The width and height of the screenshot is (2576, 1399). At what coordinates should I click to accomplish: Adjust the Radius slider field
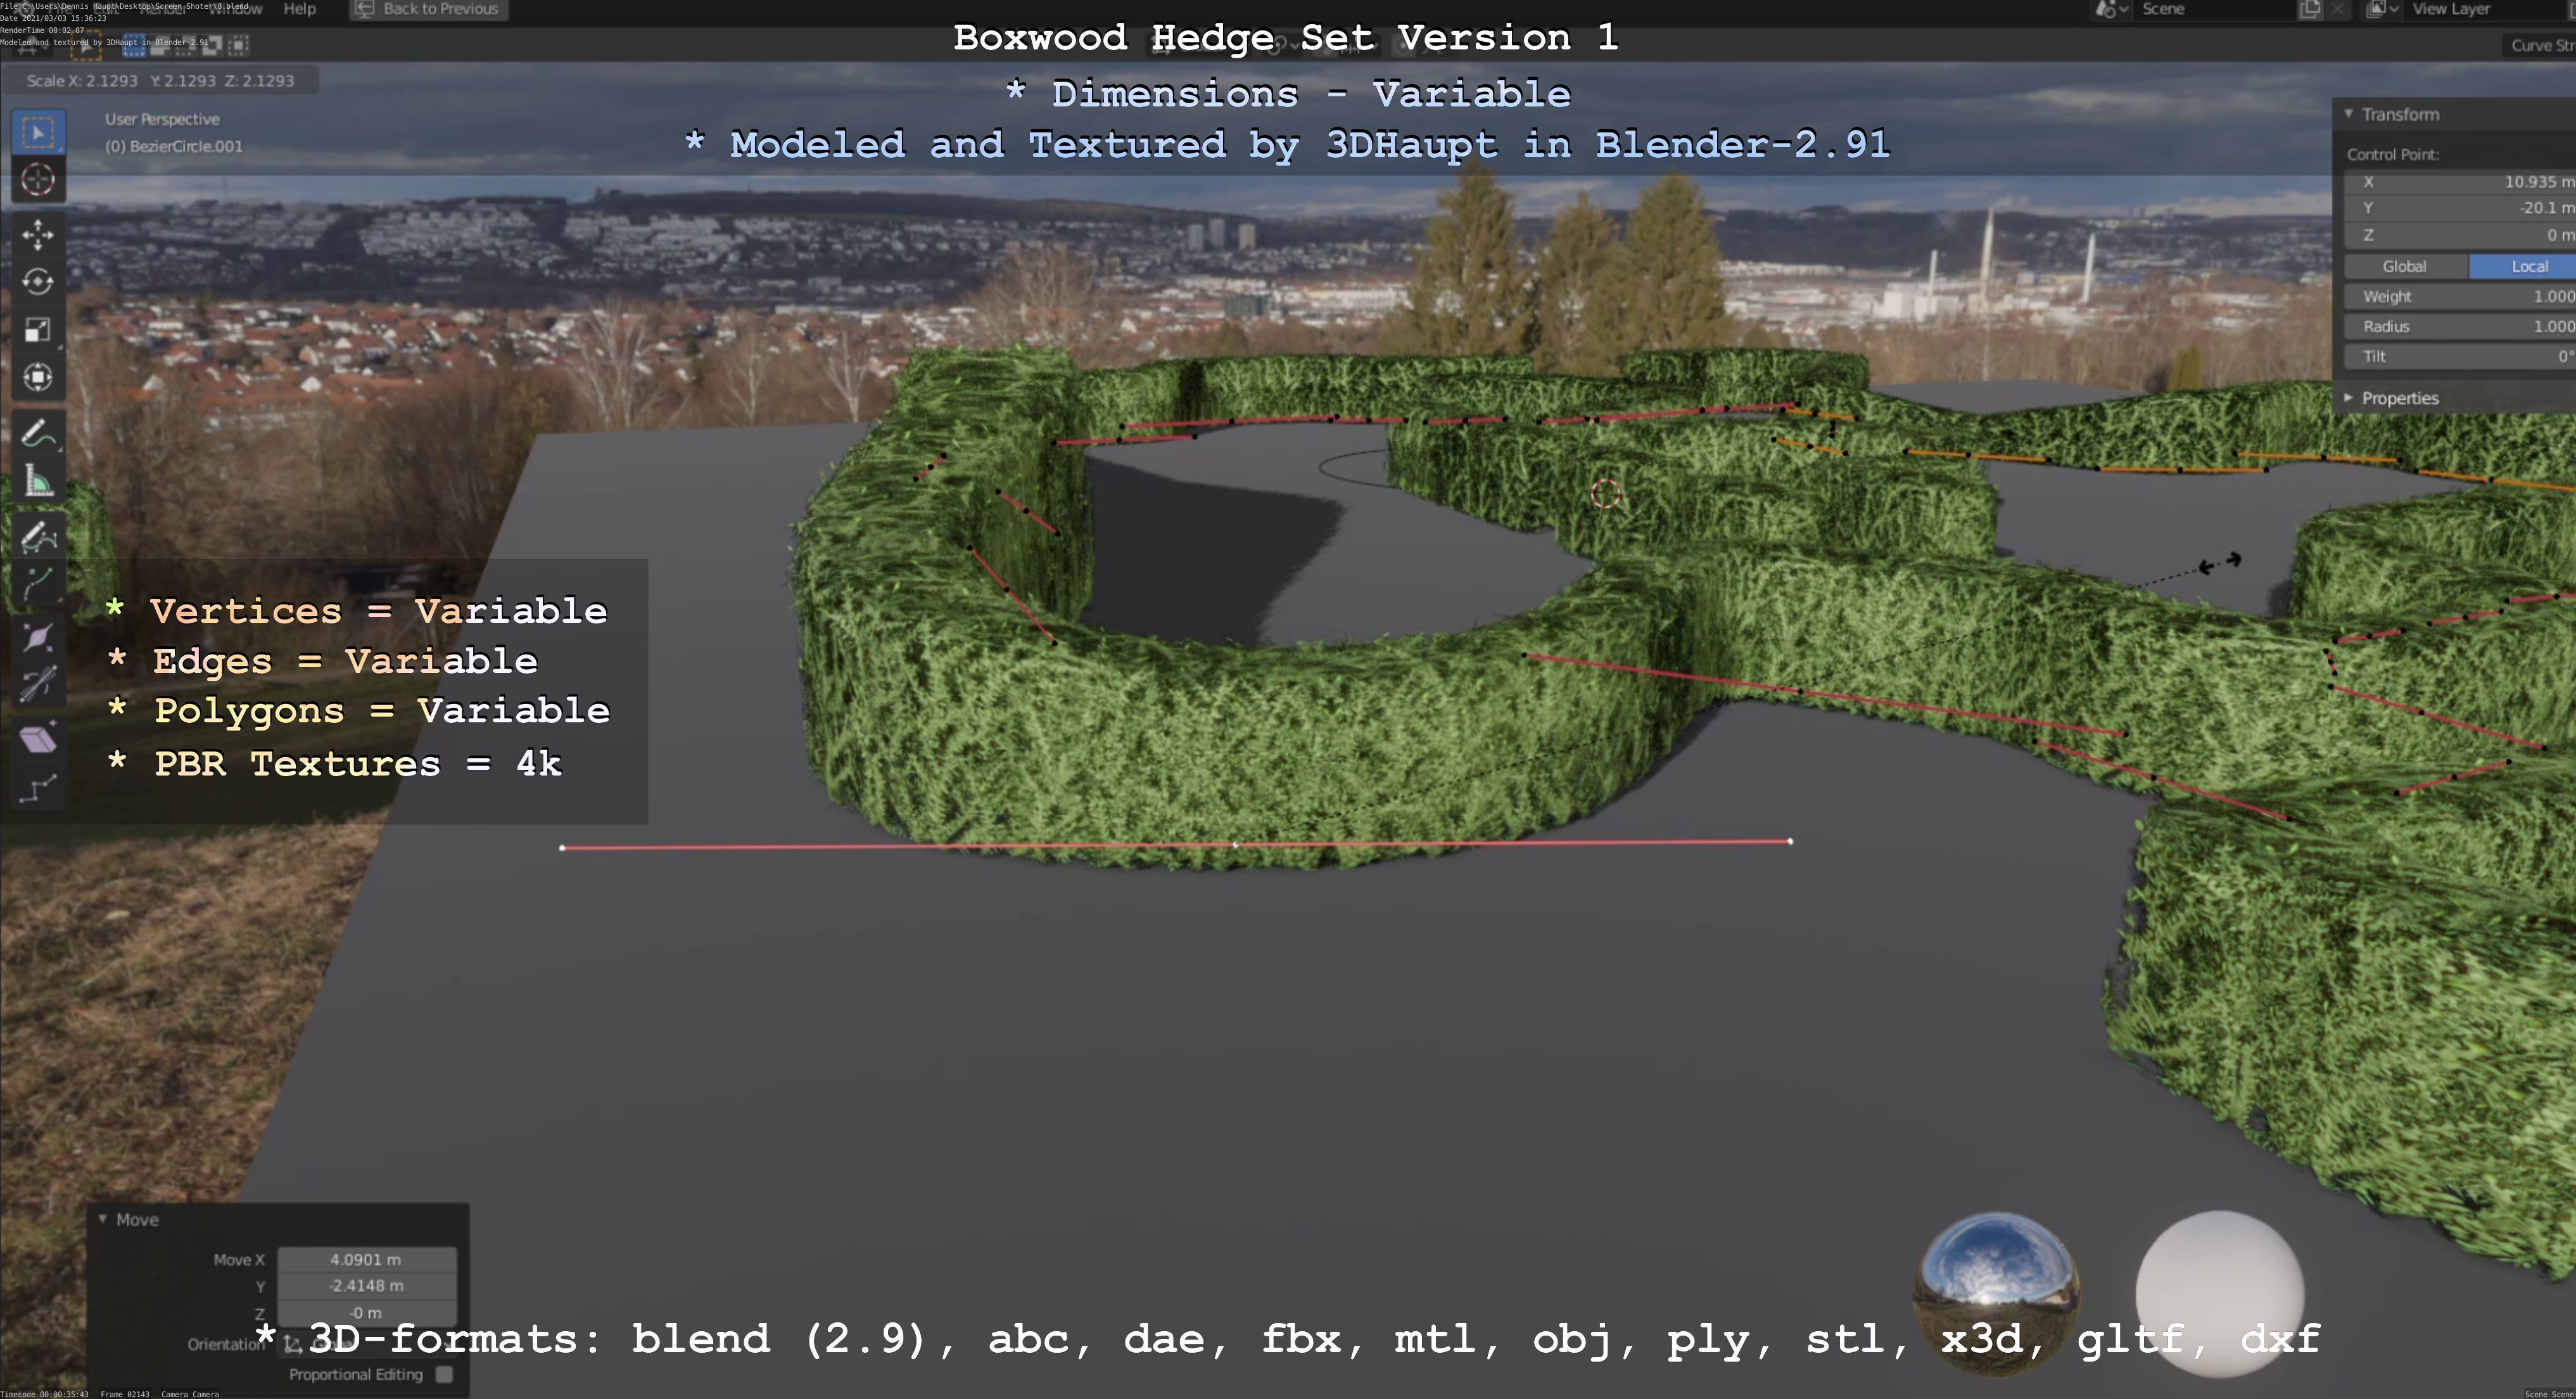click(2460, 326)
